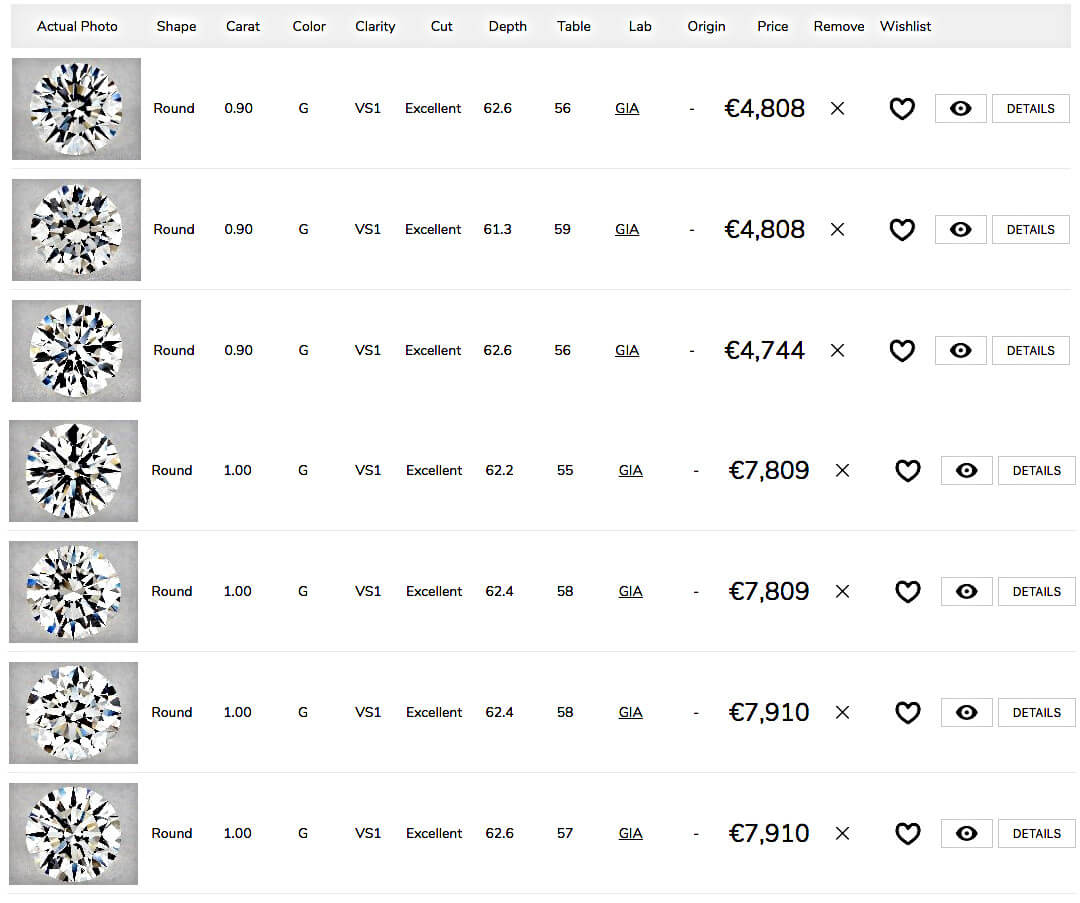Screen dimensions: 1080x903
Task: Open the GIA certificate of the last diamond
Action: [x=630, y=833]
